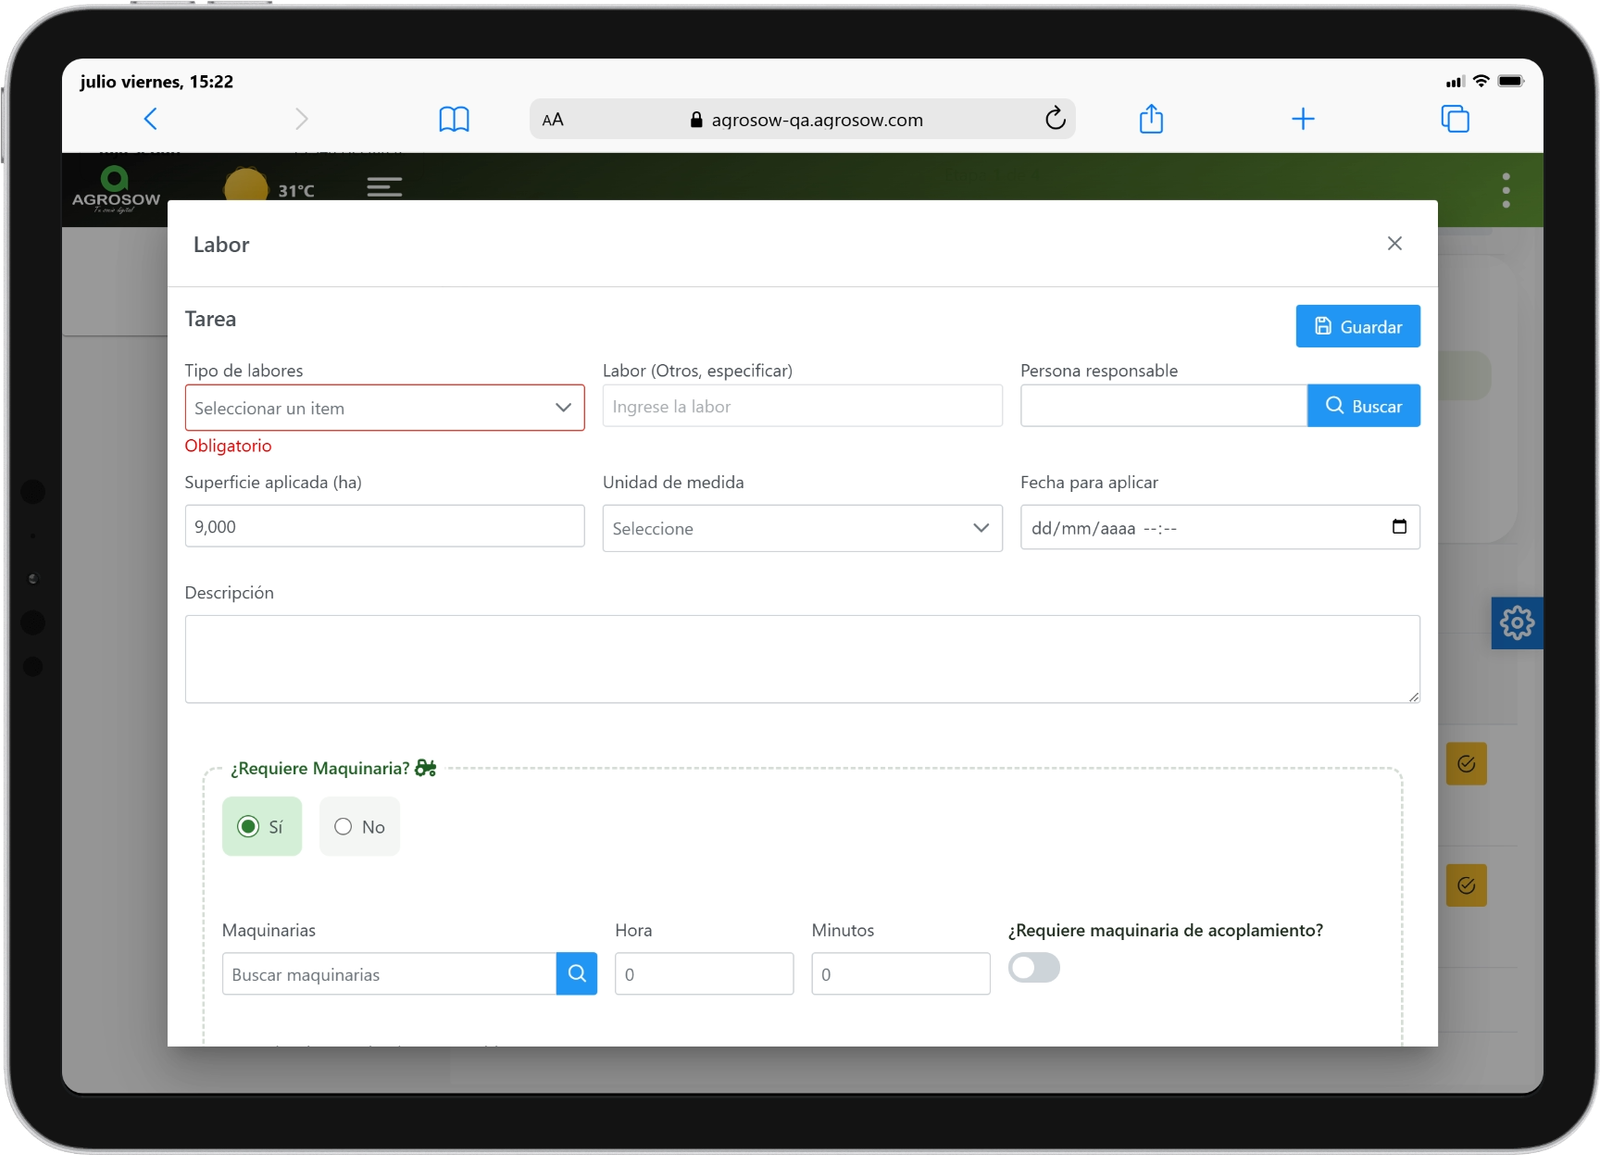Click the Minutos input field
Image resolution: width=1600 pixels, height=1156 pixels.
(901, 974)
